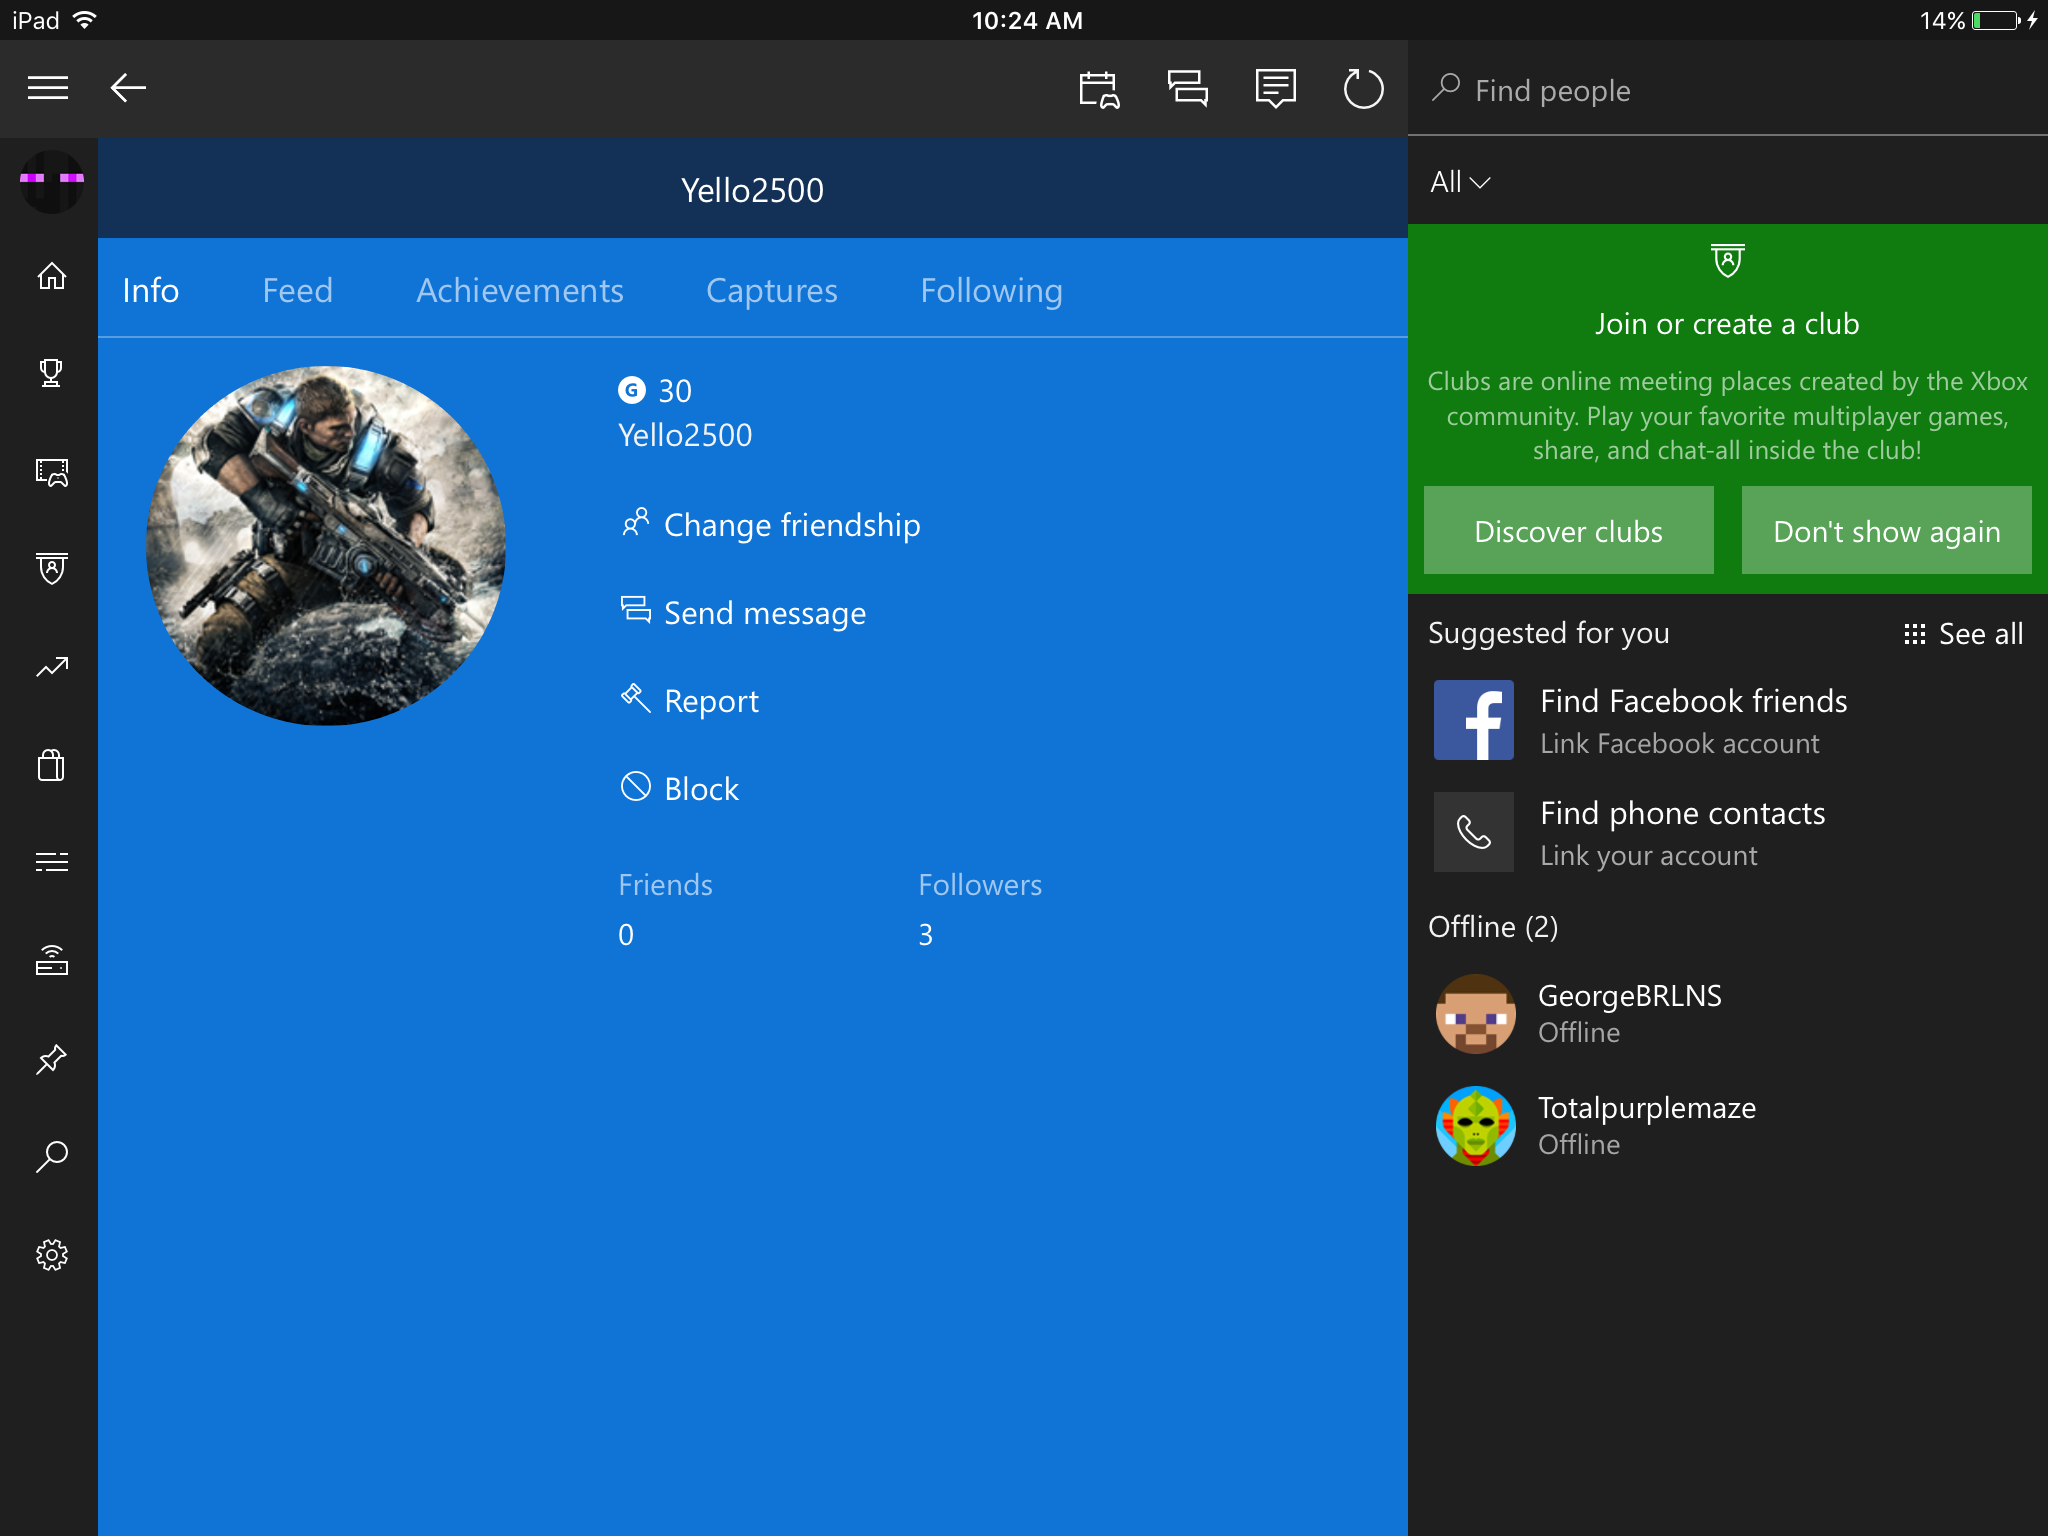Click the Join or create a club title
The image size is (2048, 1536).
(1727, 324)
